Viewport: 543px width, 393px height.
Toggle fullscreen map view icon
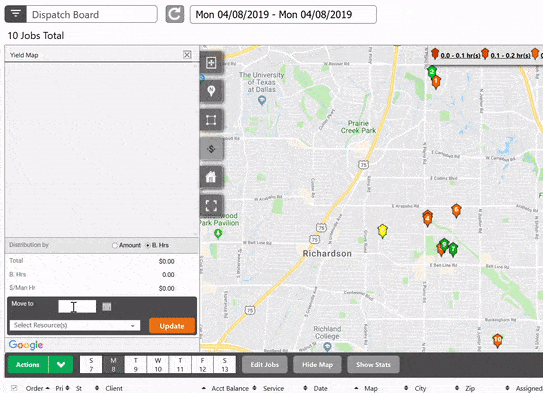(211, 206)
